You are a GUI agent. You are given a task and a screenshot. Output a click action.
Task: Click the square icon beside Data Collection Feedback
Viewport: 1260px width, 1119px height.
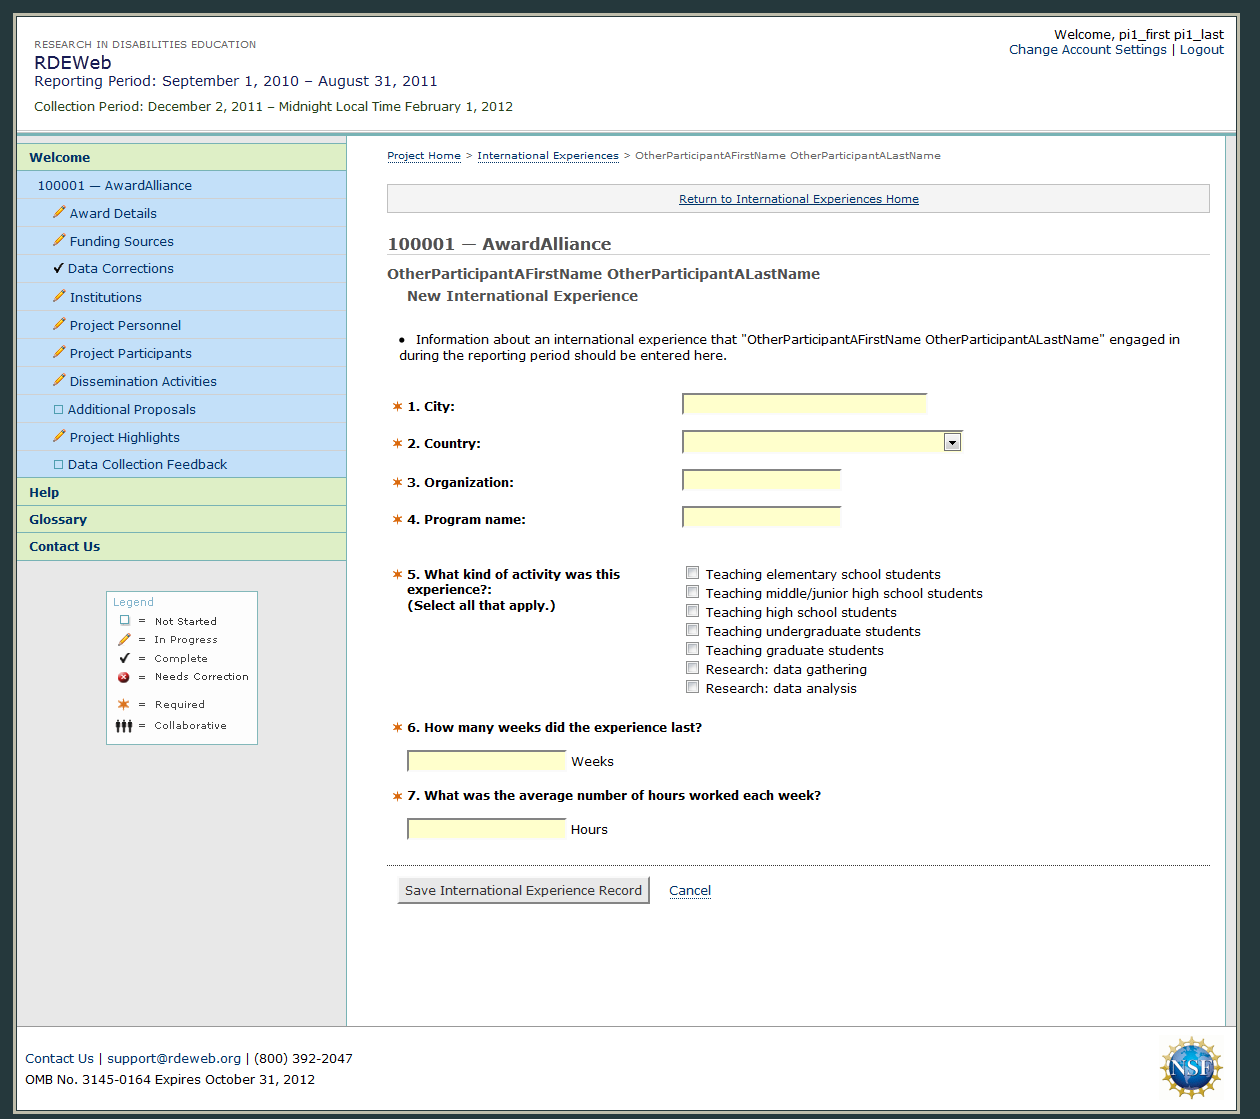(58, 465)
